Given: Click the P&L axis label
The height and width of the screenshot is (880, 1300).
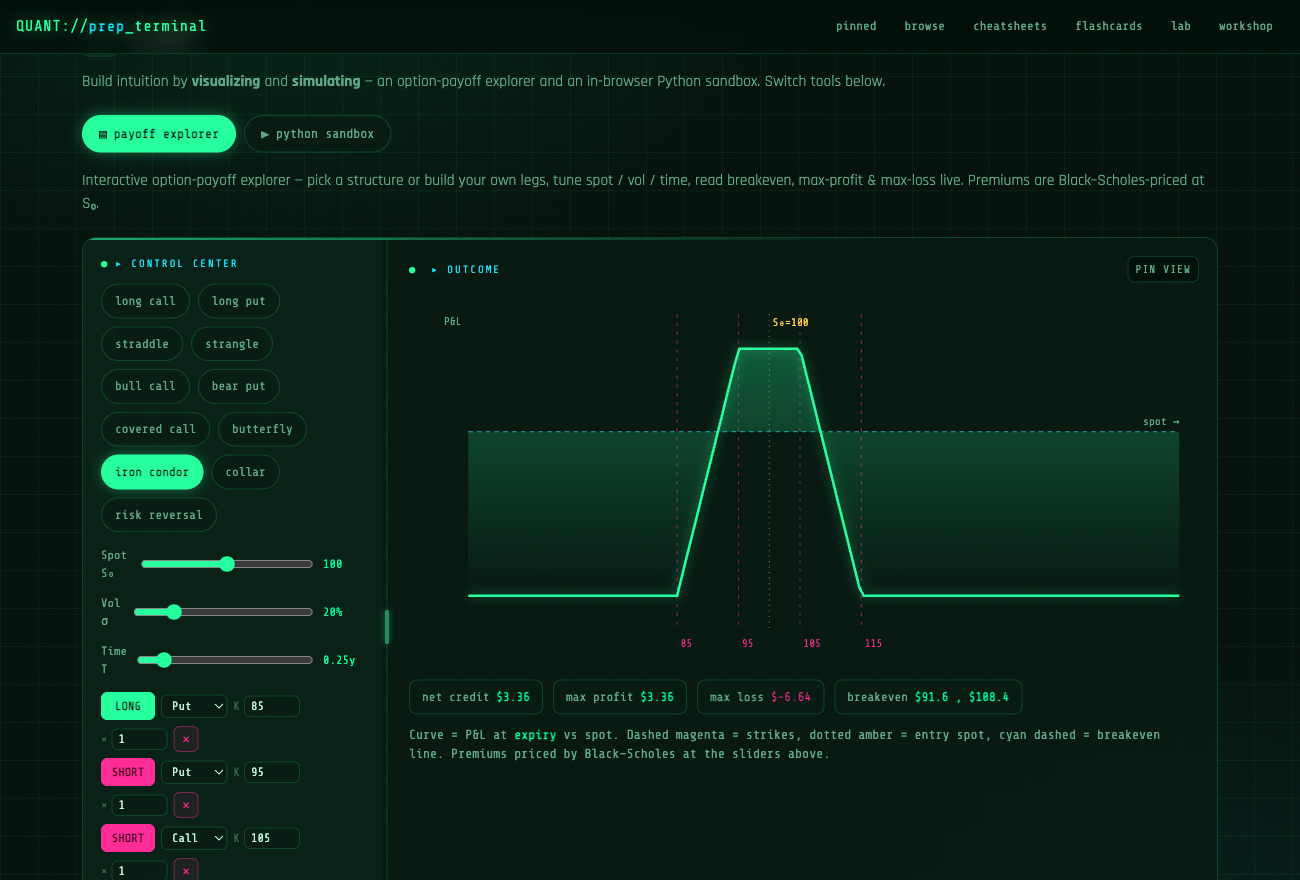Looking at the screenshot, I should tap(453, 322).
